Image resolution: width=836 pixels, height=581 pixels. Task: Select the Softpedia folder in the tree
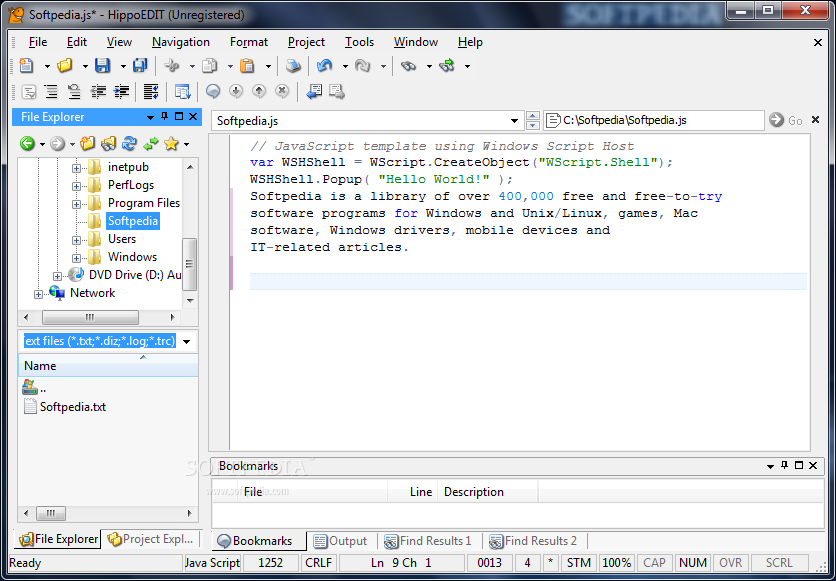(x=133, y=221)
